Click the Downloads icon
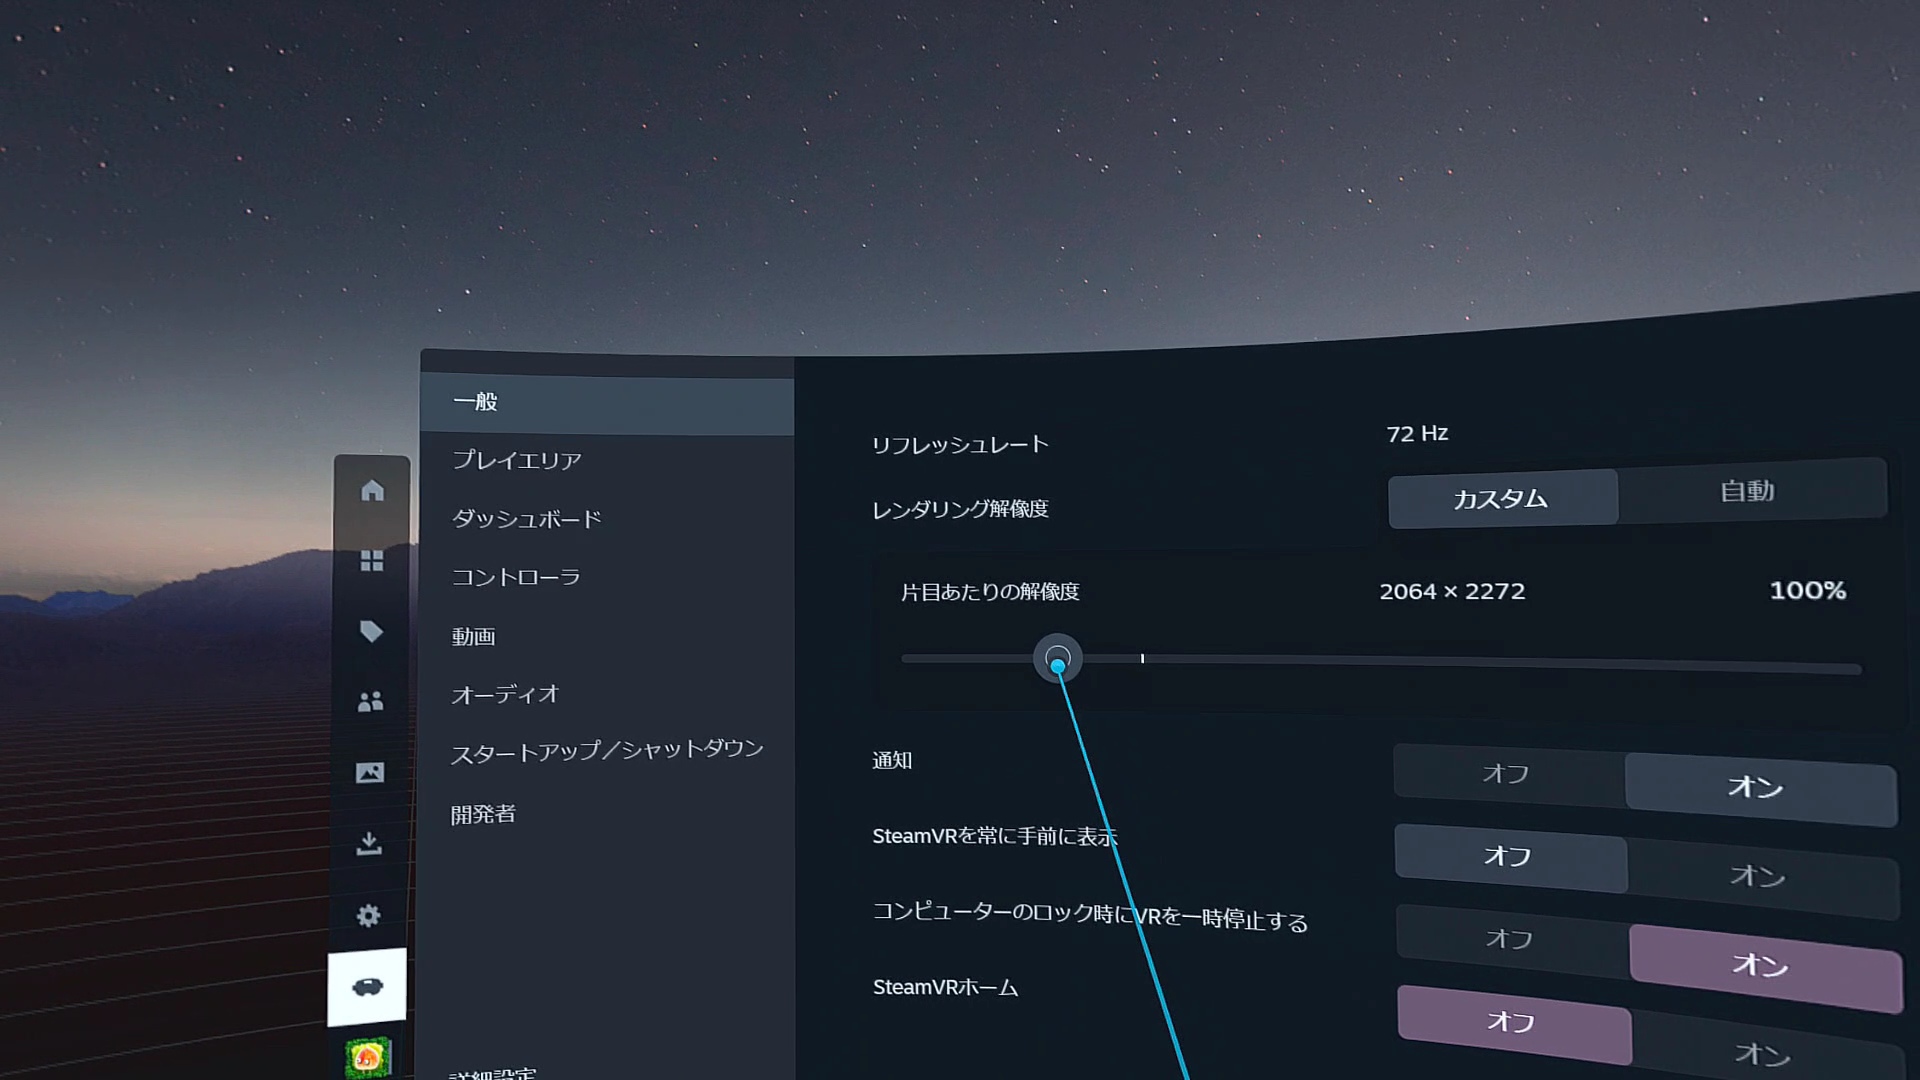1920x1080 pixels. tap(369, 844)
